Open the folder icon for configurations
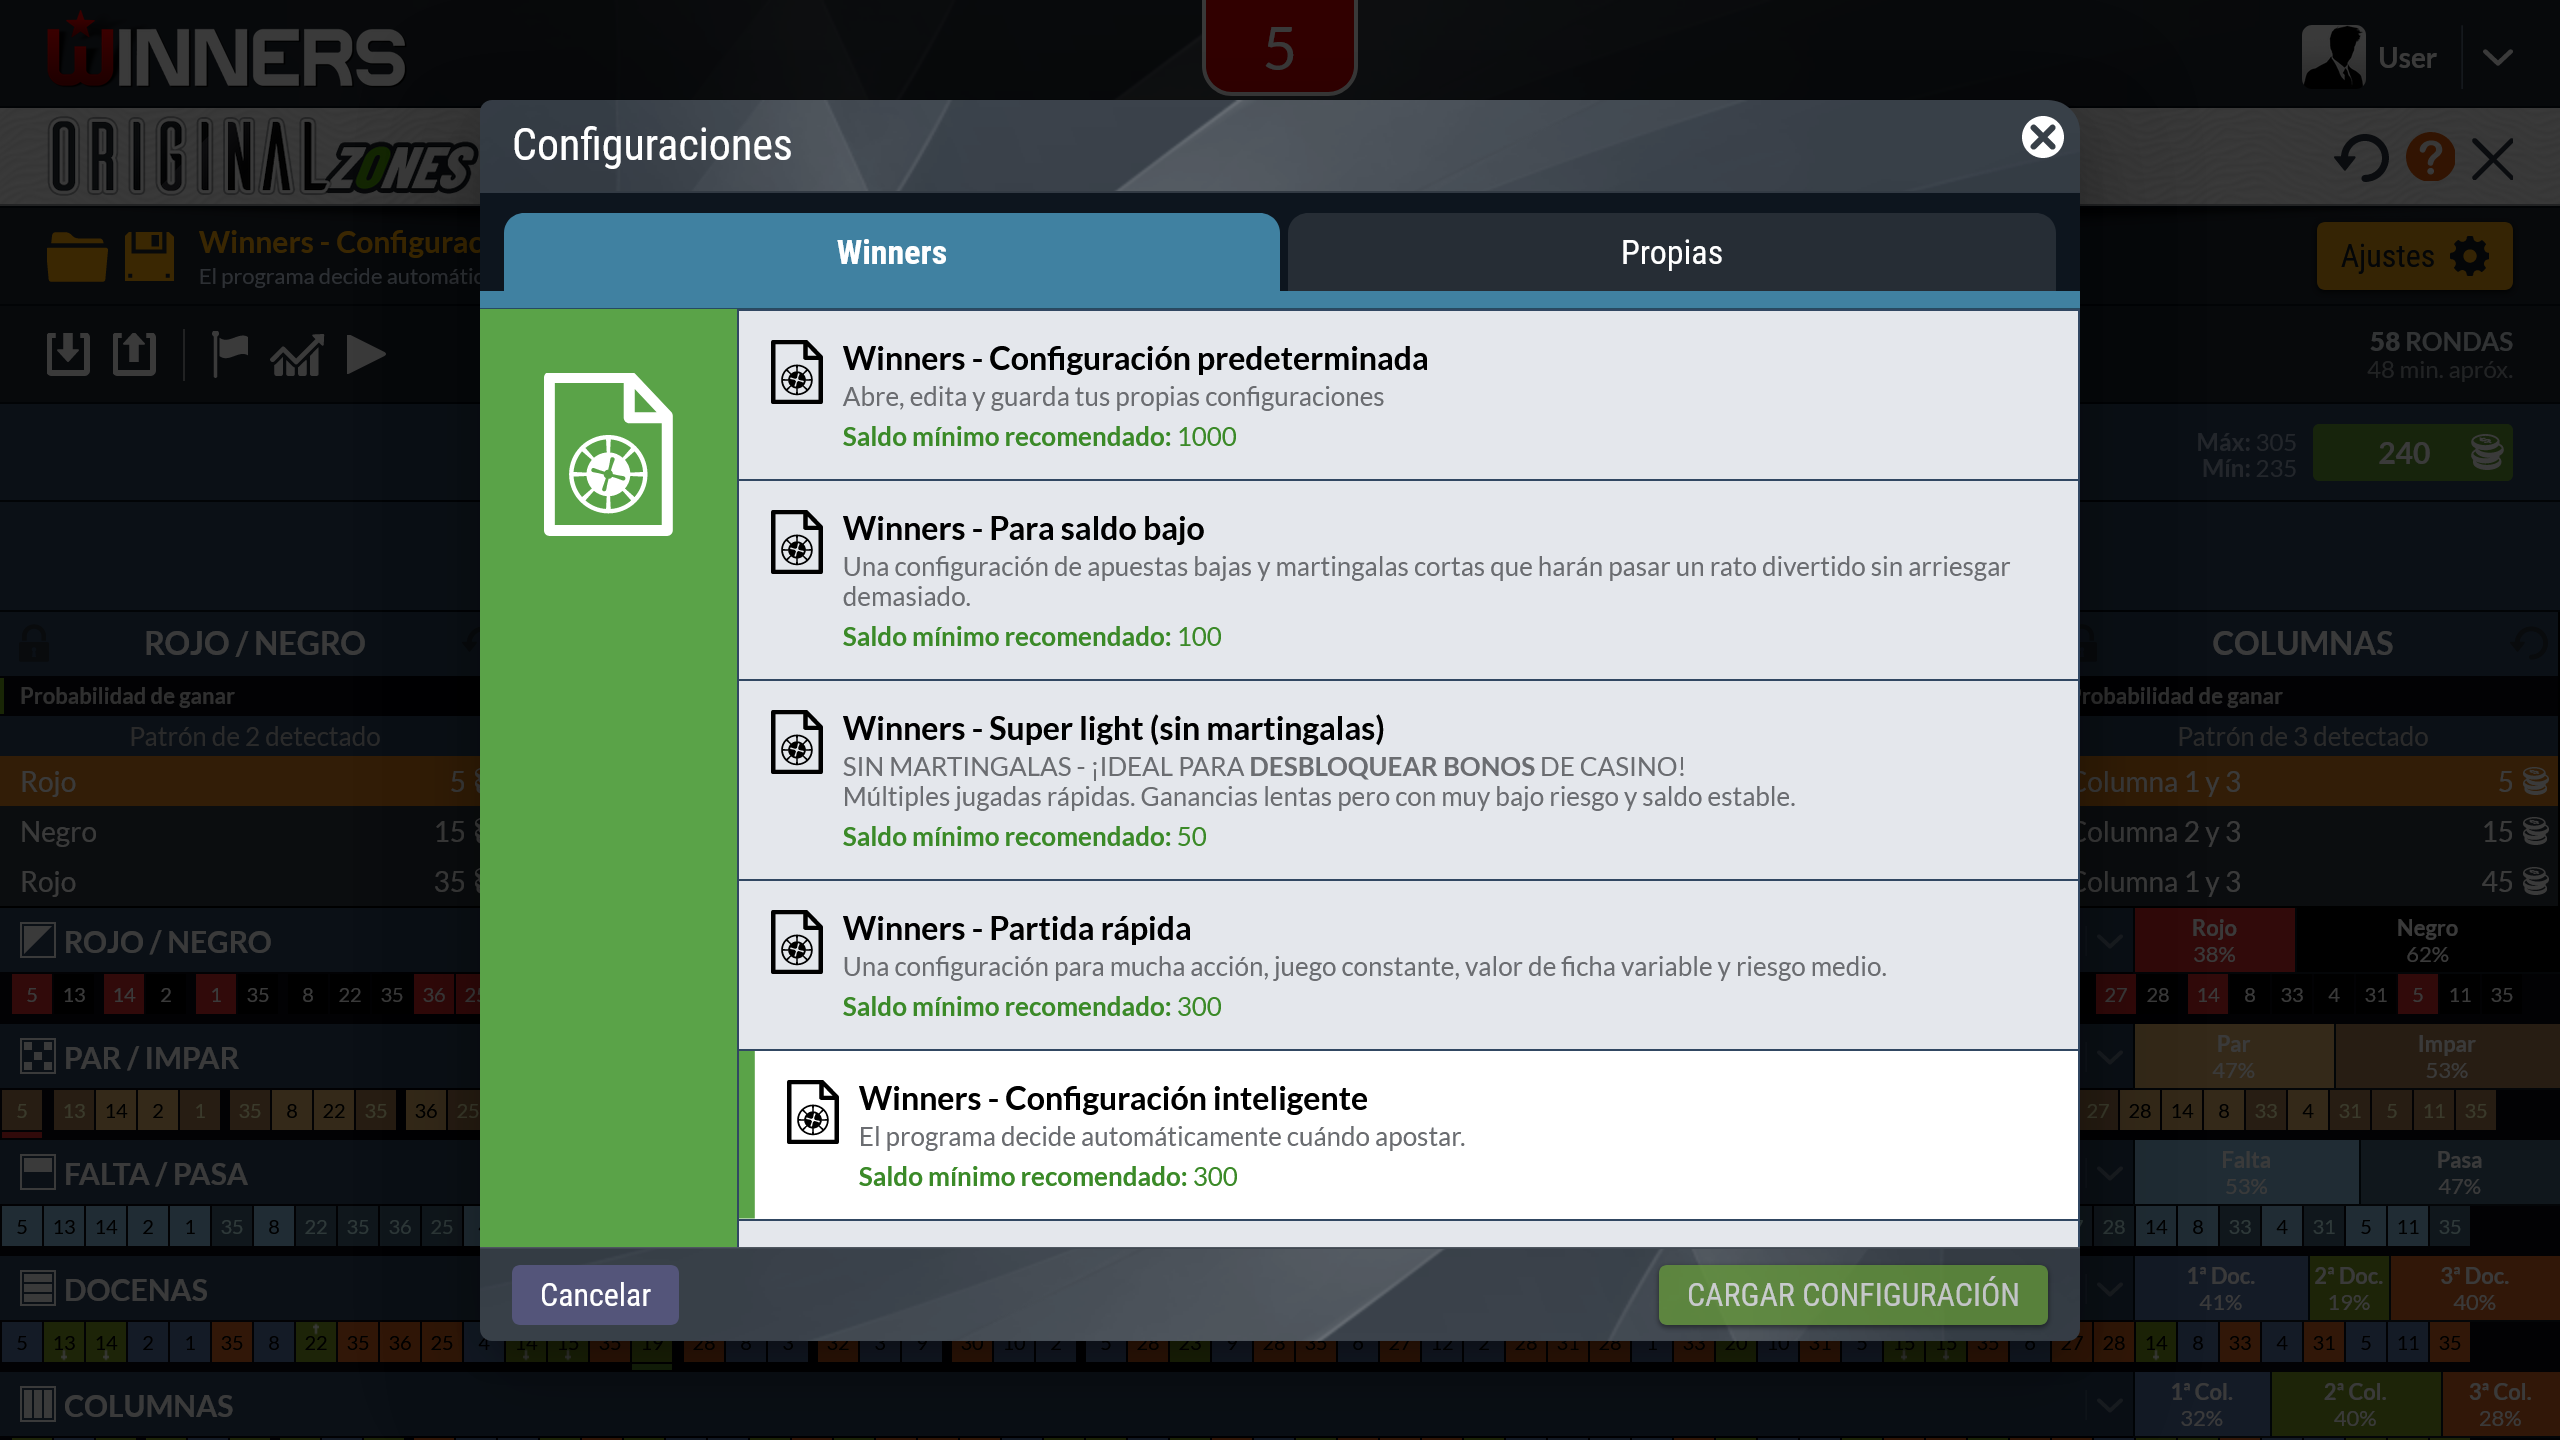 tap(77, 256)
